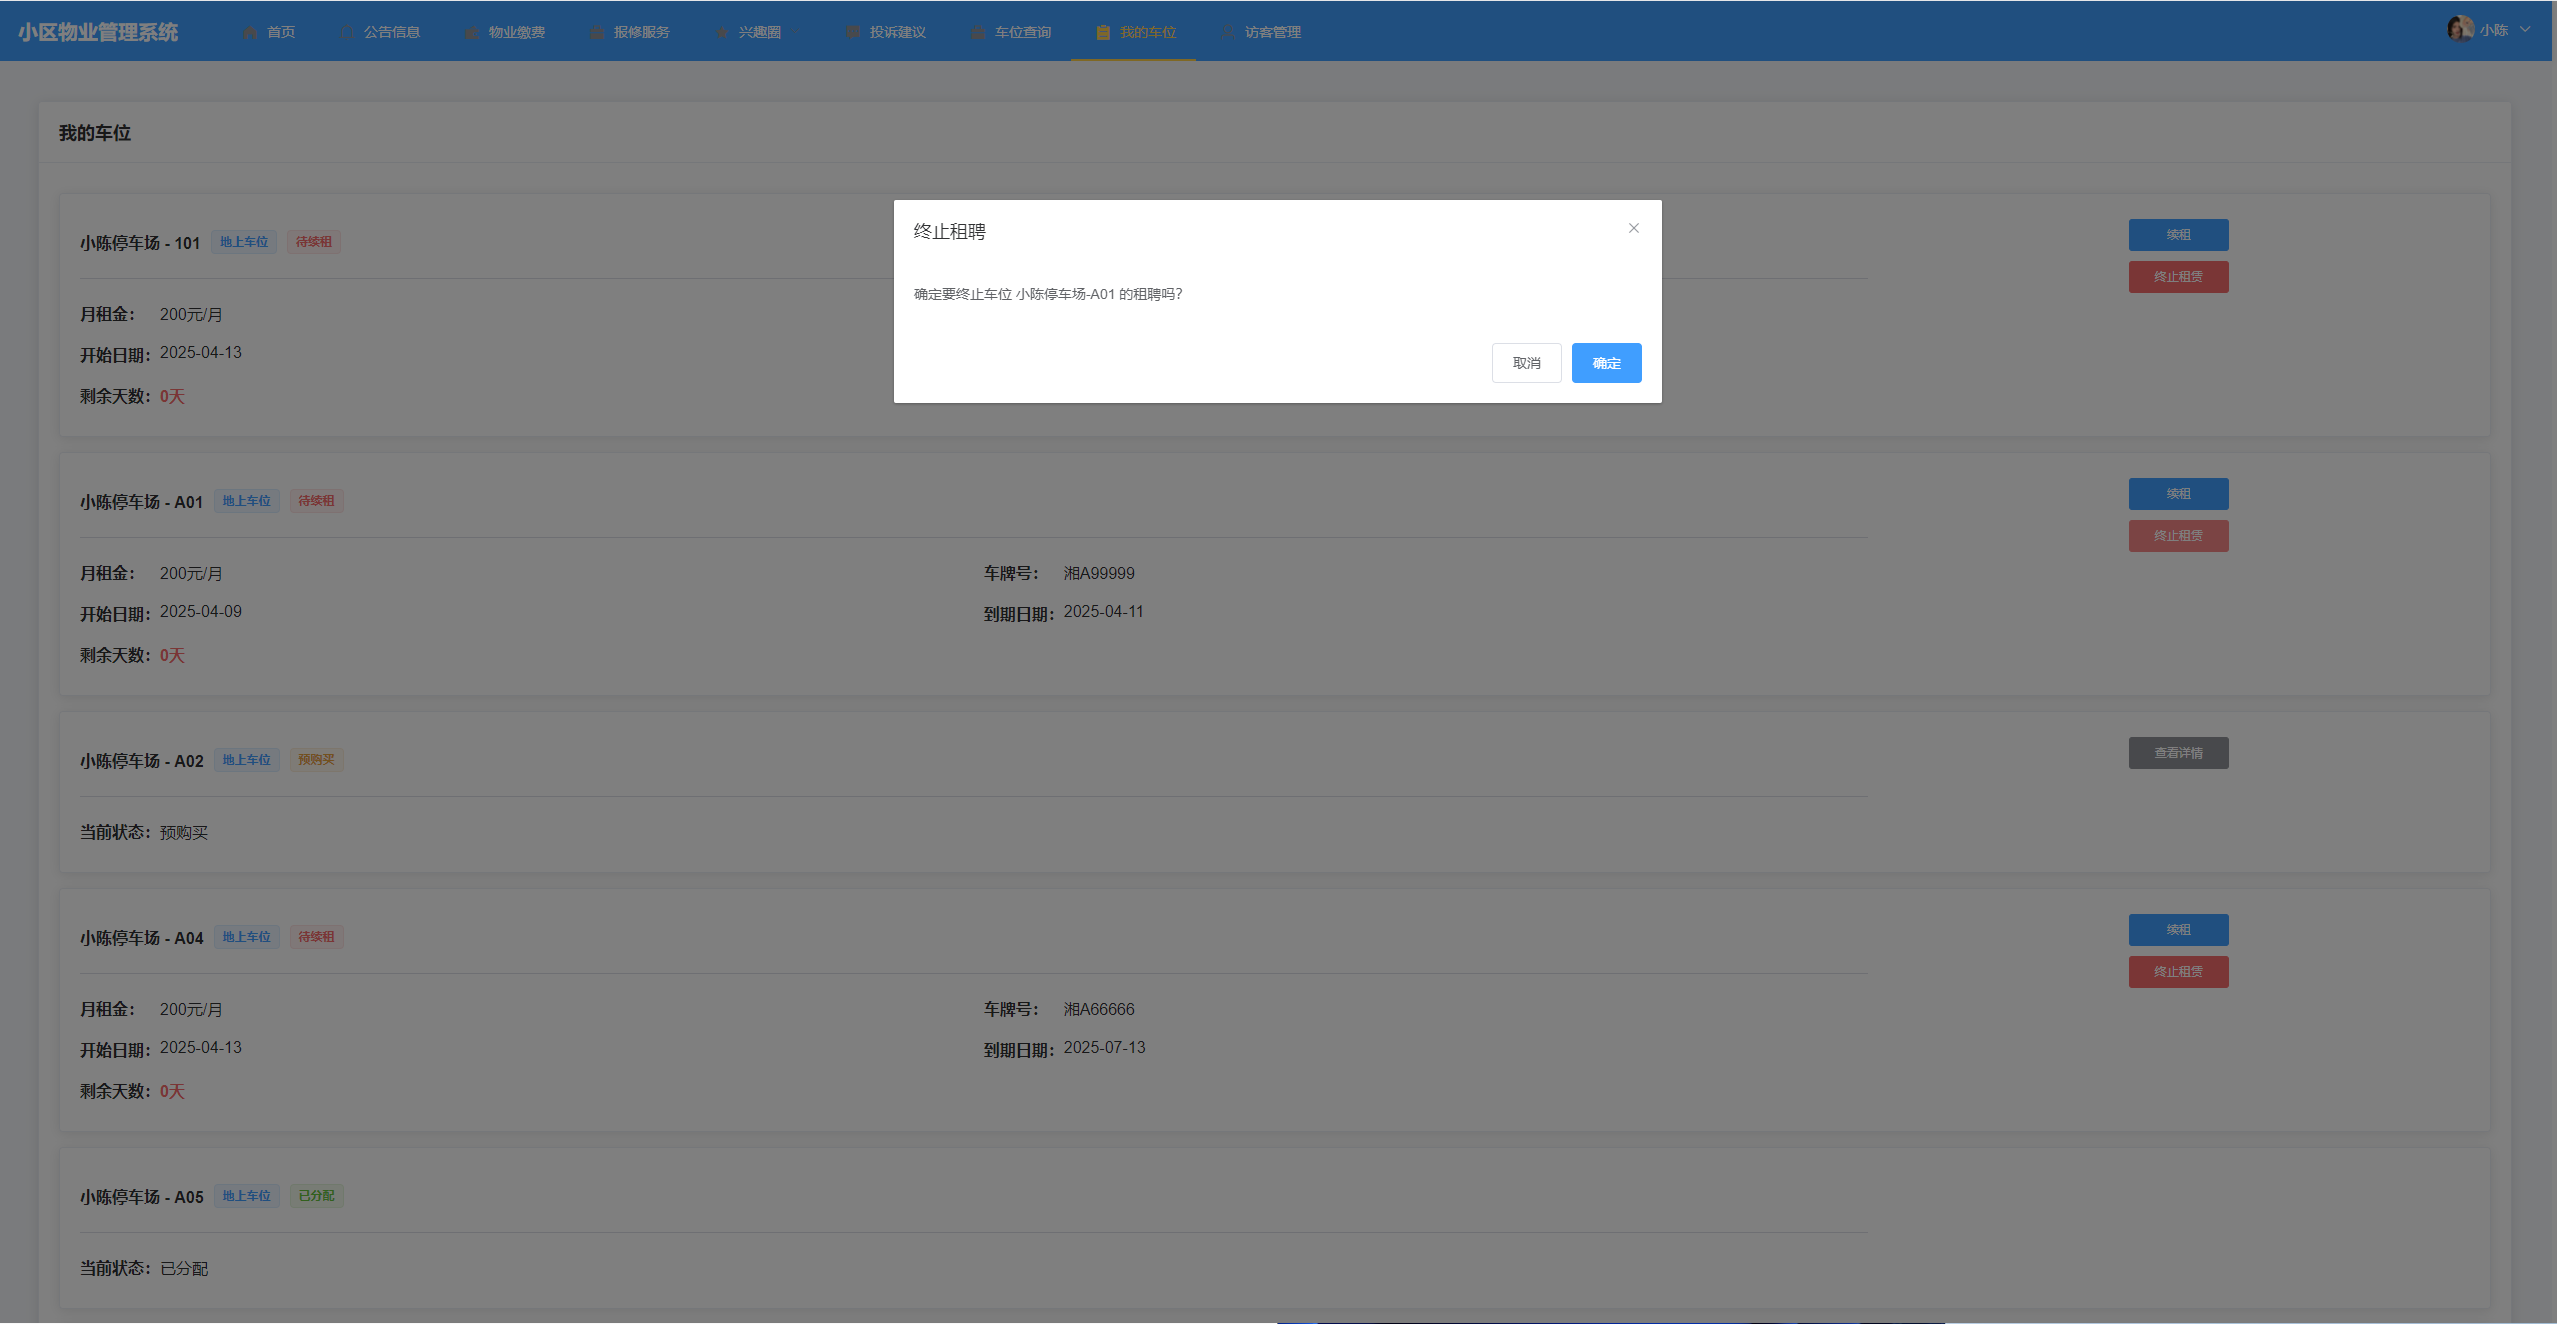The height and width of the screenshot is (1324, 2557).
Task: Click the 确定 confirm button
Action: pyautogui.click(x=1605, y=363)
